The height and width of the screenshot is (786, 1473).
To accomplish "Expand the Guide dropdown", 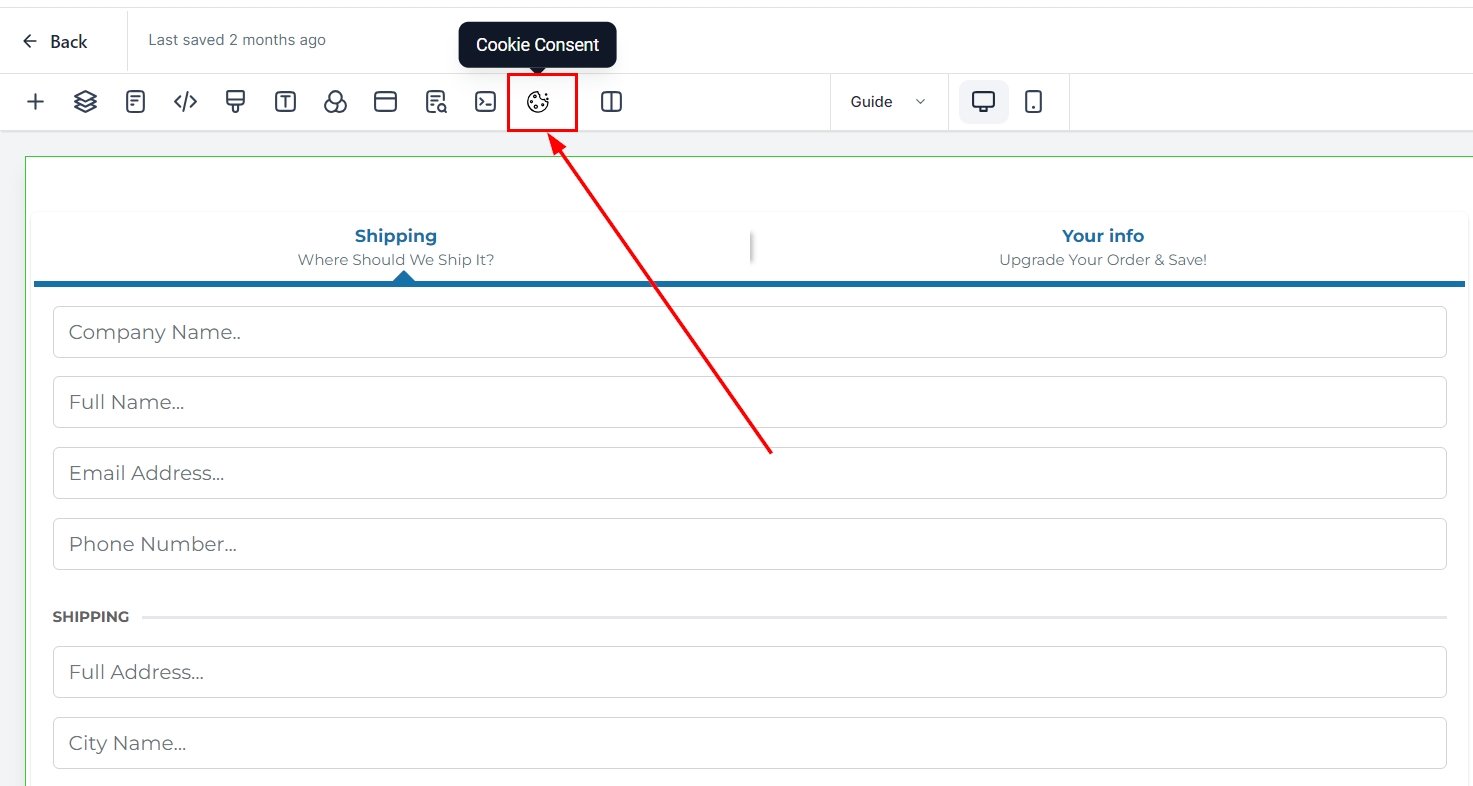I will point(888,102).
